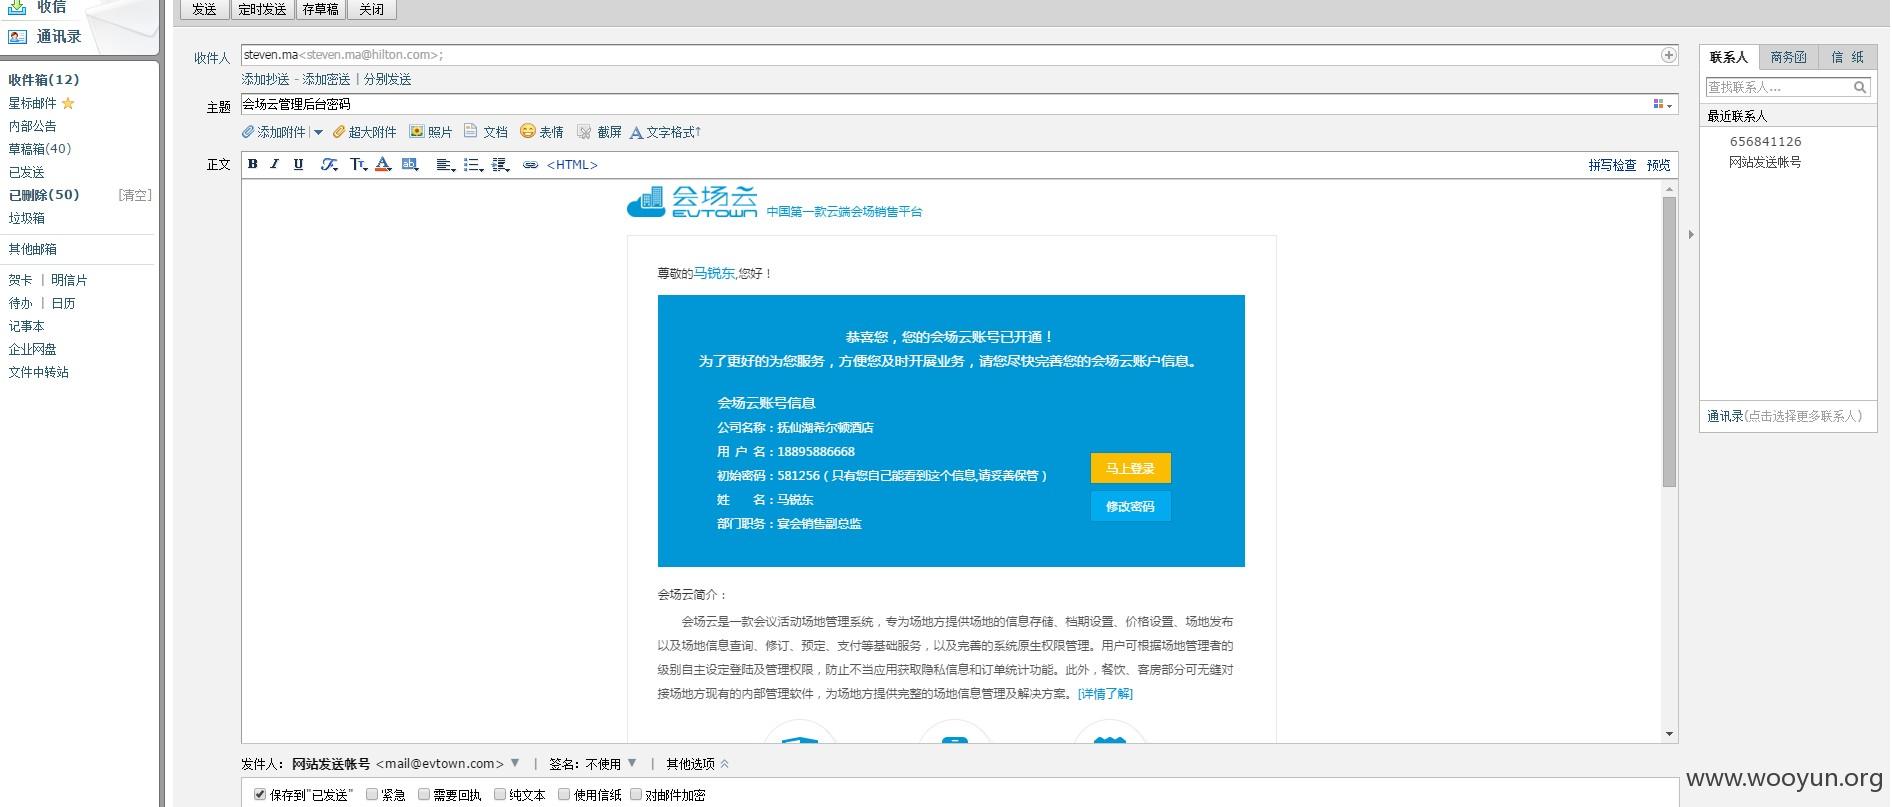
Task: Open the indent options
Action: click(x=501, y=164)
